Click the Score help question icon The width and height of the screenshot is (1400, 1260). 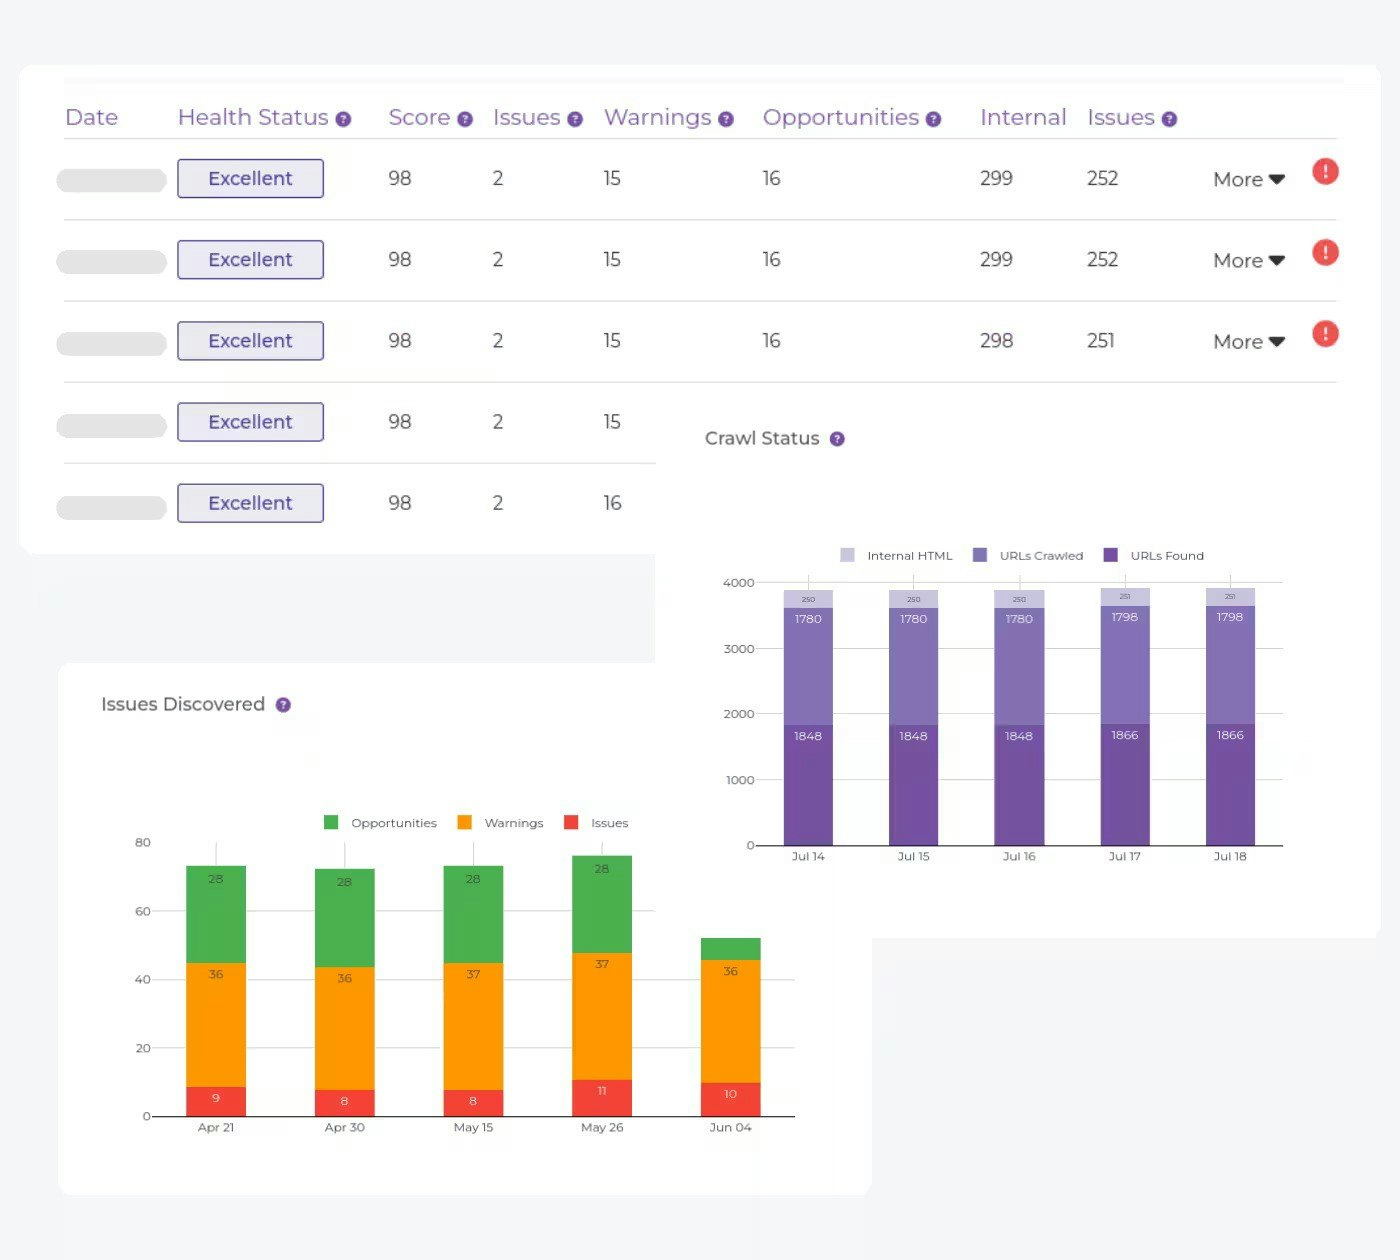point(464,118)
